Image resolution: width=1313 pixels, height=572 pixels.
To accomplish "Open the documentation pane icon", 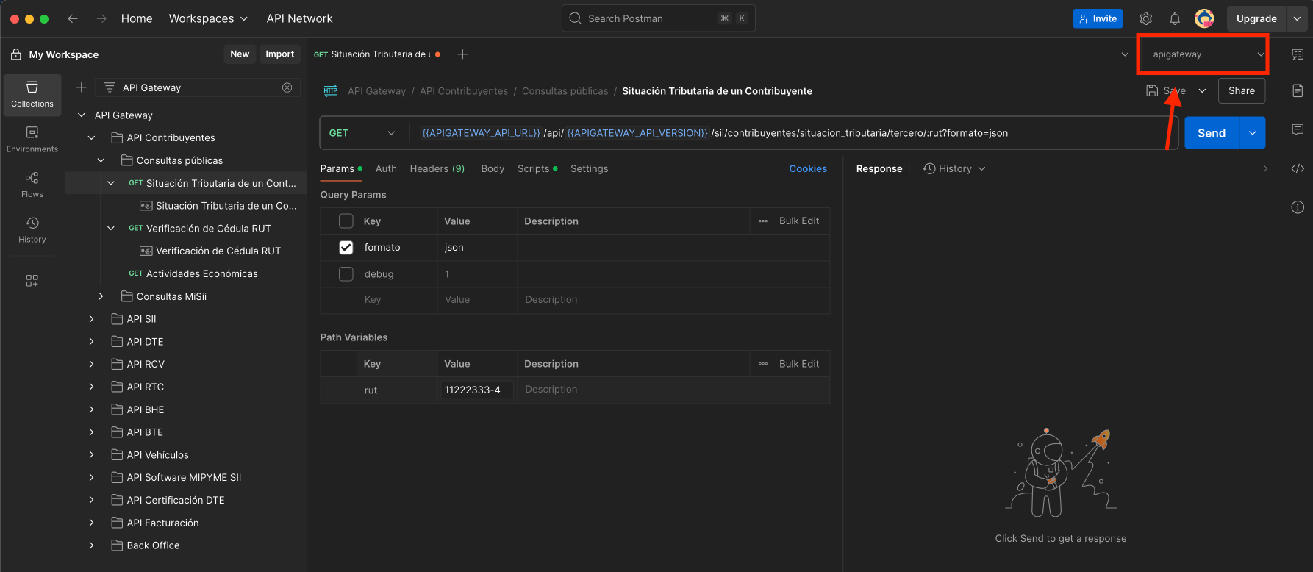I will (1297, 91).
